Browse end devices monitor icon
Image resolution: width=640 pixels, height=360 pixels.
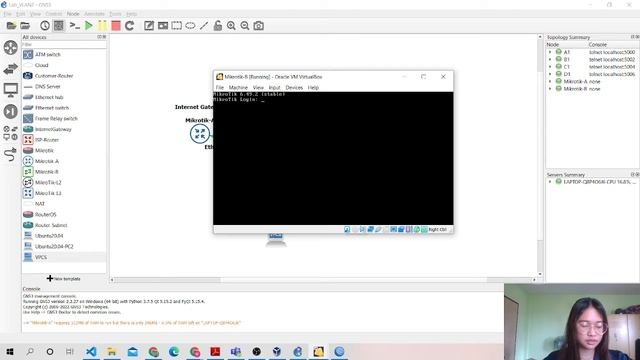click(11, 90)
